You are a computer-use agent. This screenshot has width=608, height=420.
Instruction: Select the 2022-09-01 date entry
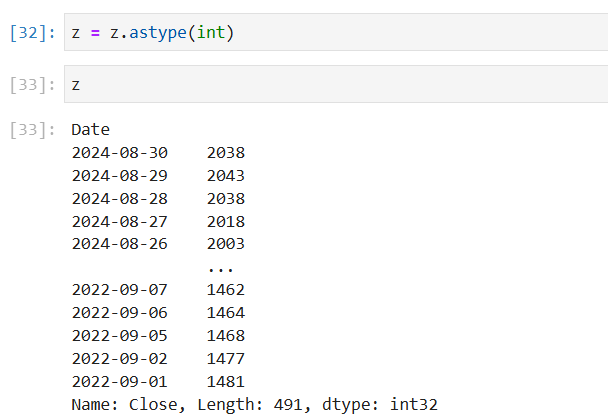(120, 382)
